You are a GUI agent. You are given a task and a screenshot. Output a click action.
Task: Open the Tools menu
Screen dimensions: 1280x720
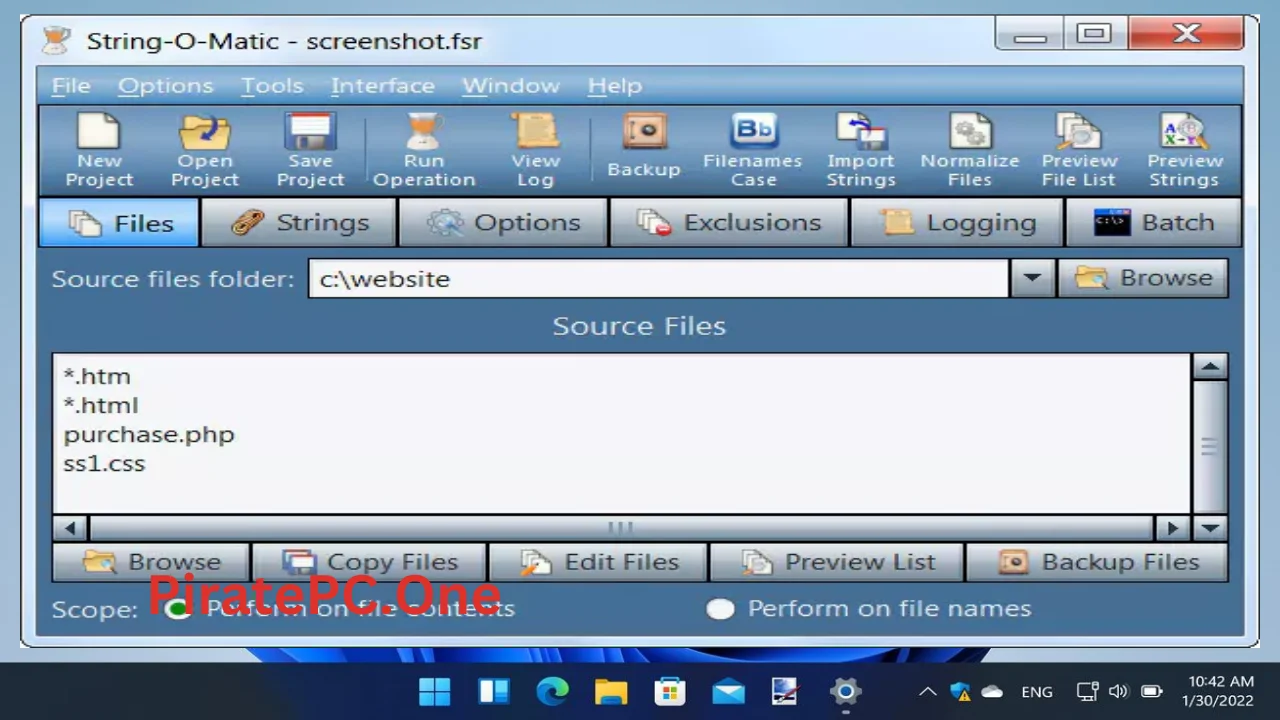(x=272, y=86)
